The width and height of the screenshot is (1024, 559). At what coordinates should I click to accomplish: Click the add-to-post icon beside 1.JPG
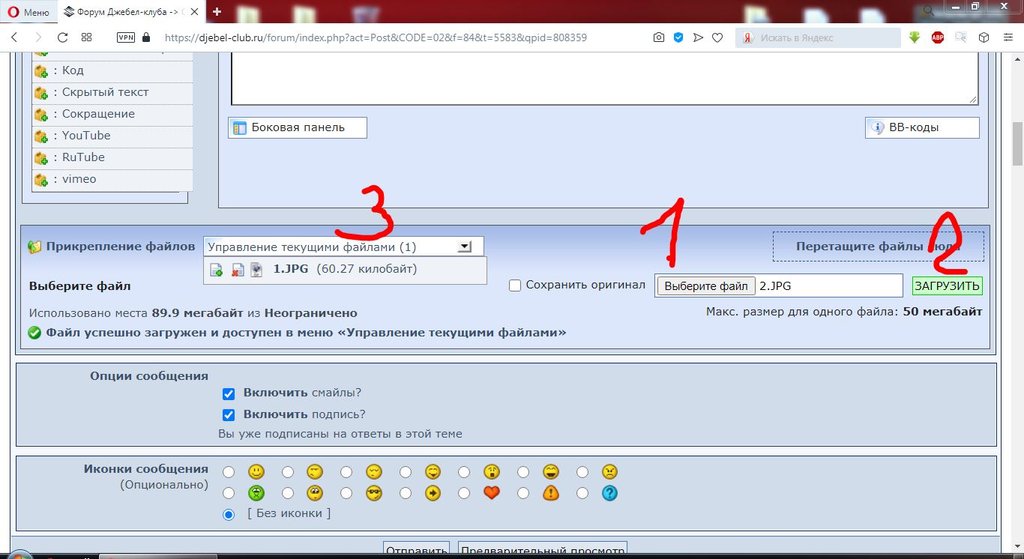(x=216, y=270)
